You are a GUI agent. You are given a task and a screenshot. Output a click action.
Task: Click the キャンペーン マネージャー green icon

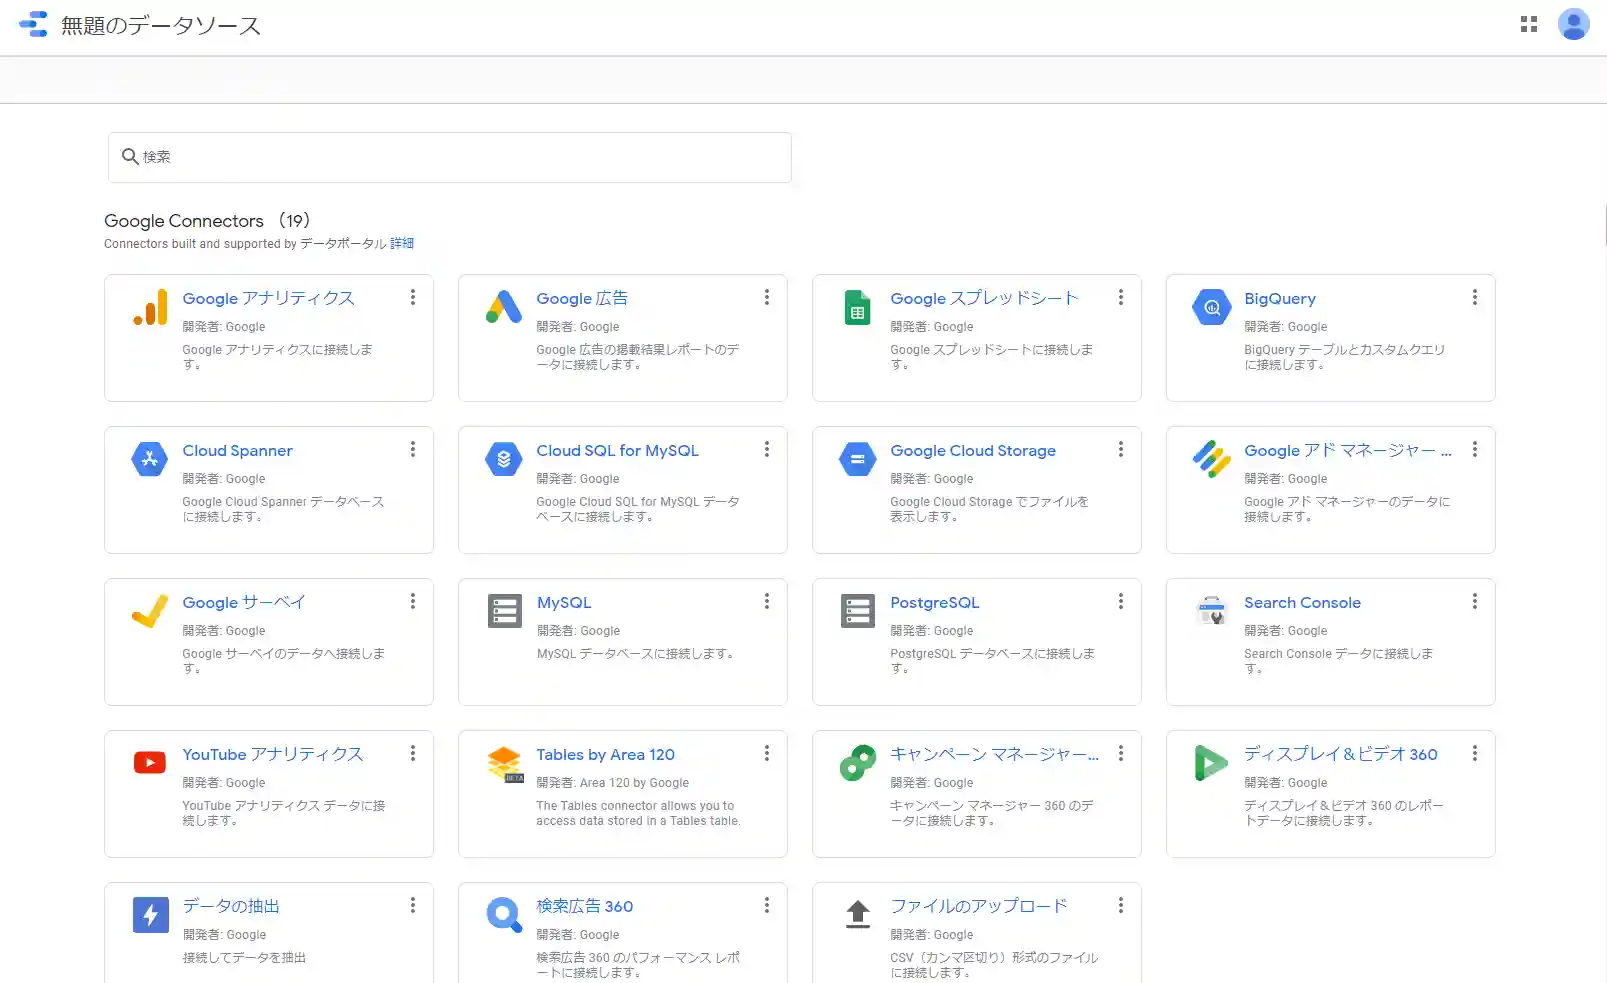click(x=857, y=763)
